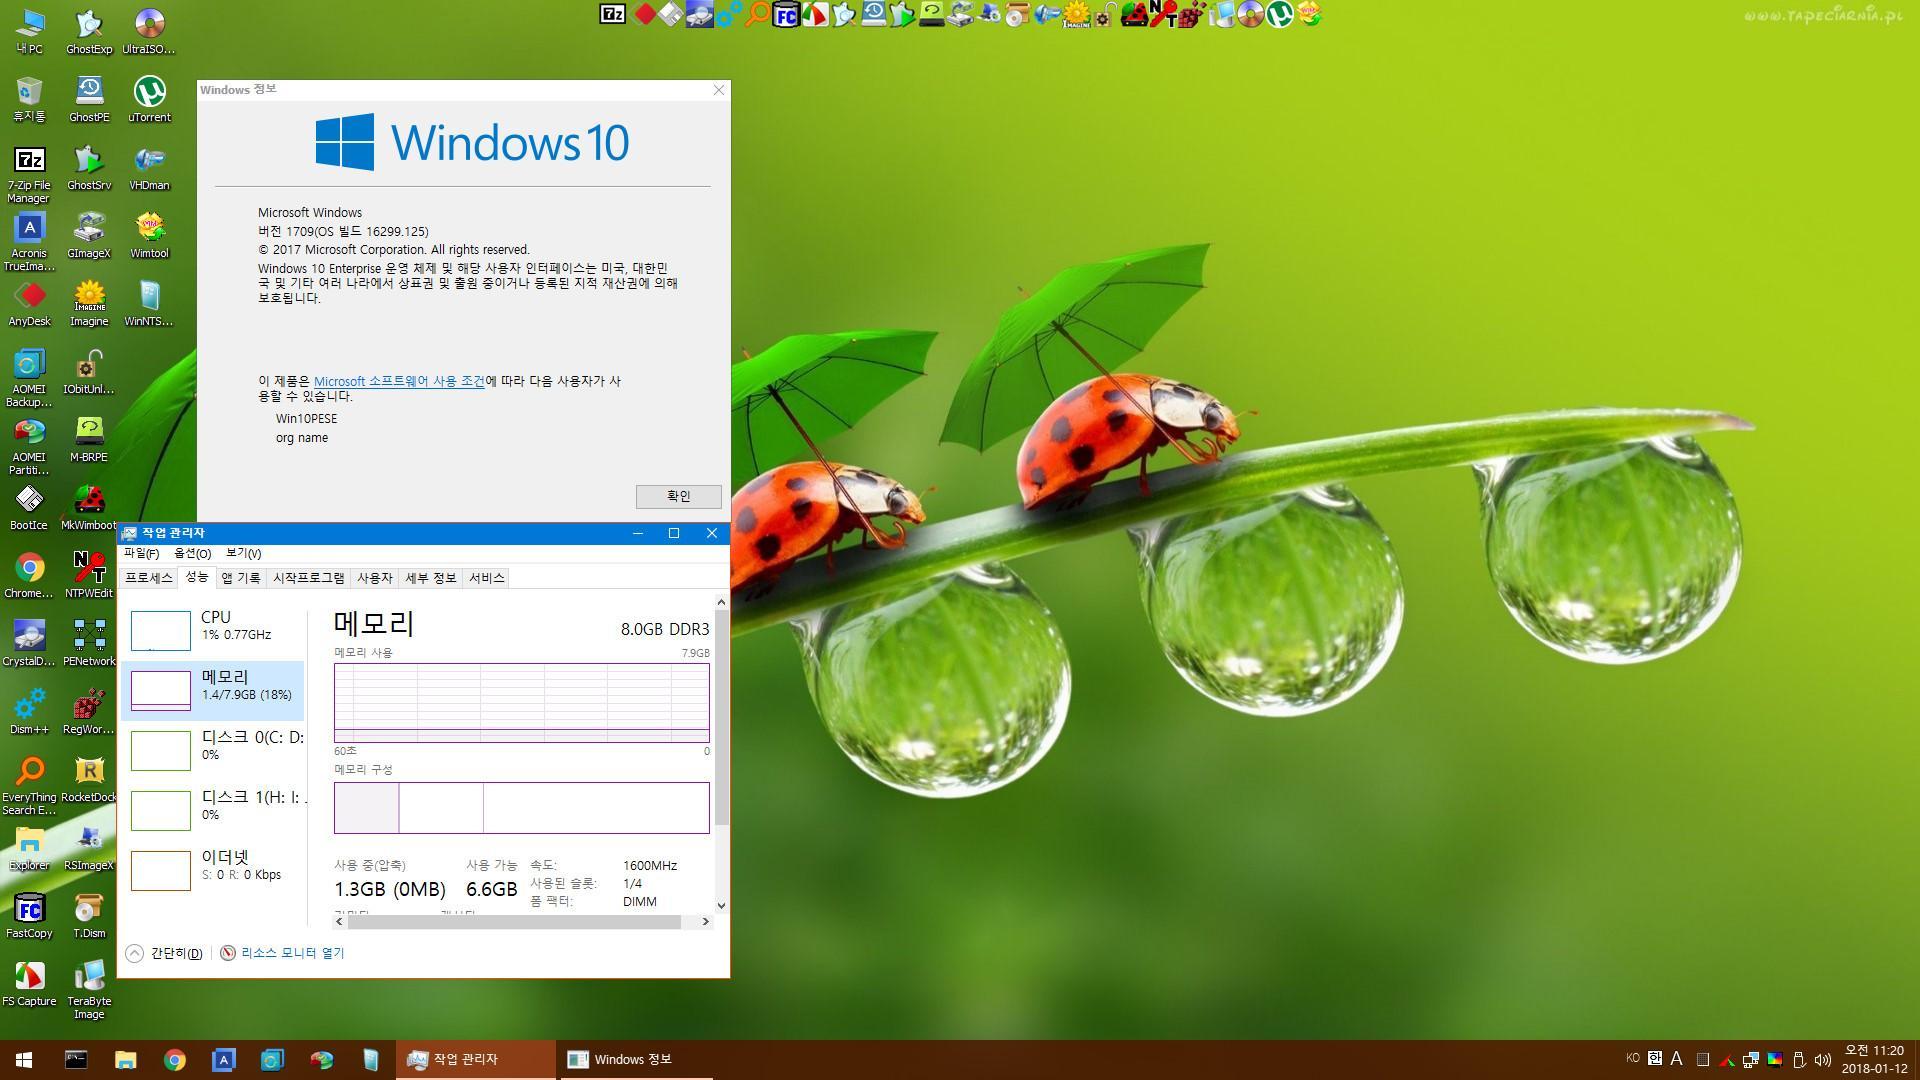Select AOMEI Backupper desktop icon
1920x1080 pixels.
(29, 378)
